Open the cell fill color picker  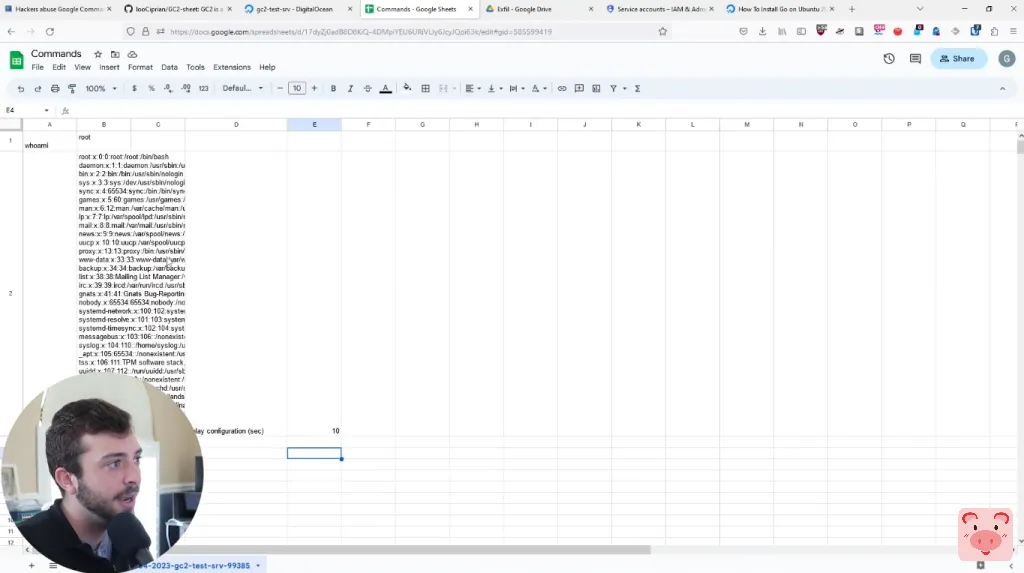click(x=408, y=88)
